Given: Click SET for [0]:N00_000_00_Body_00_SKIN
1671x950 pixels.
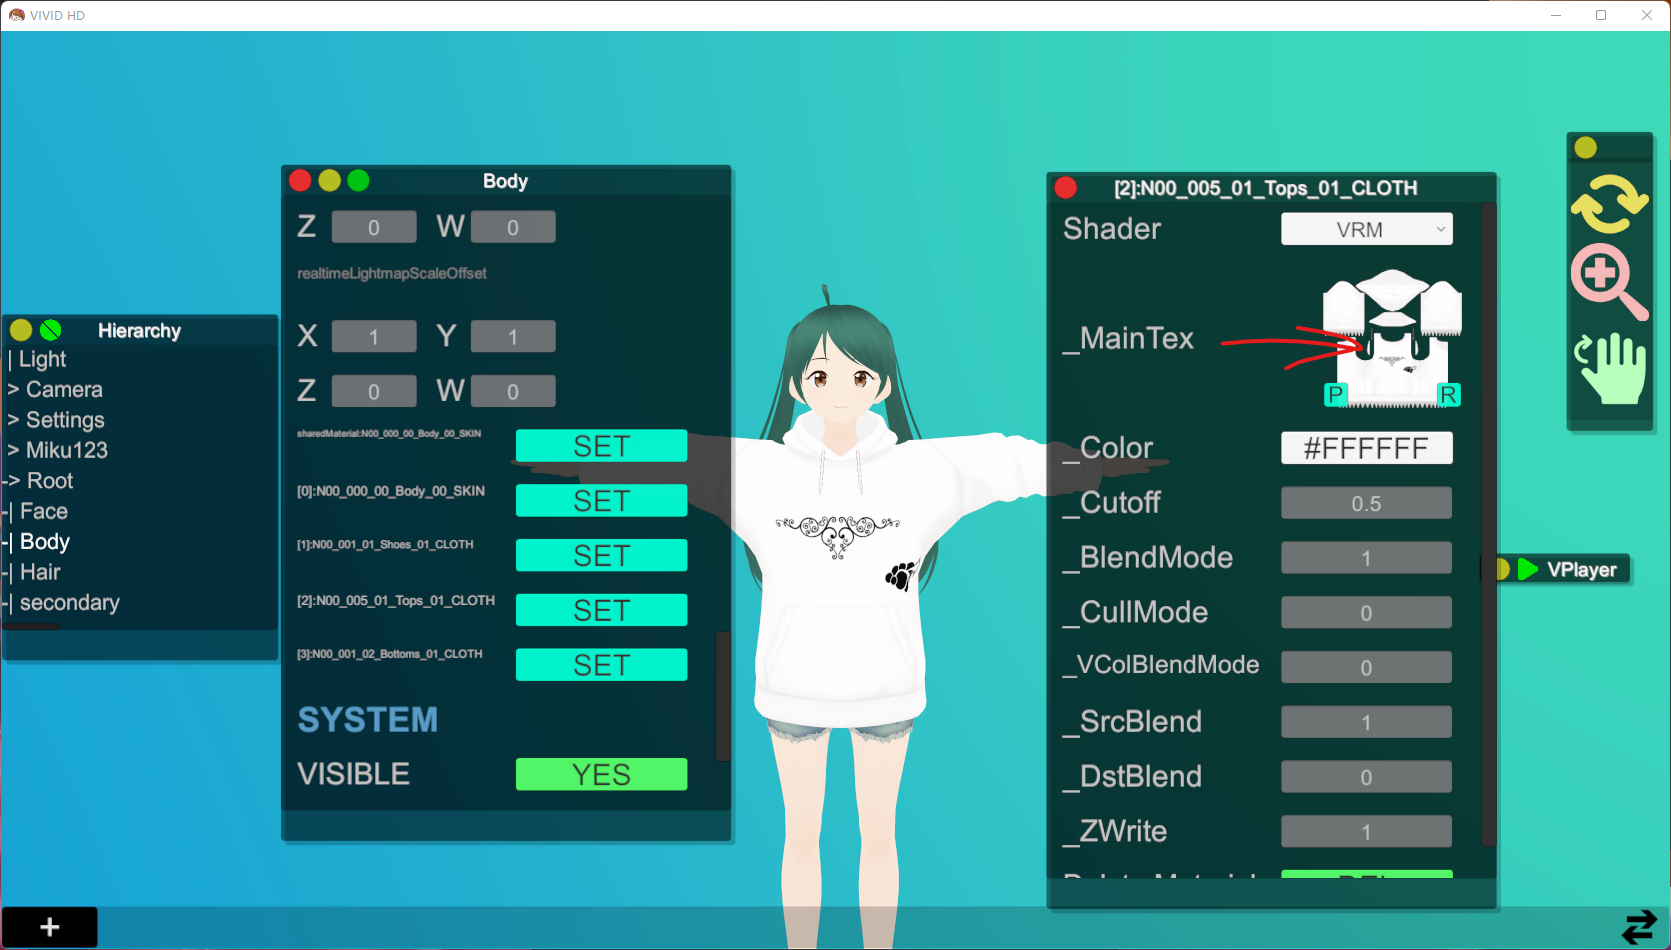Looking at the screenshot, I should point(601,501).
